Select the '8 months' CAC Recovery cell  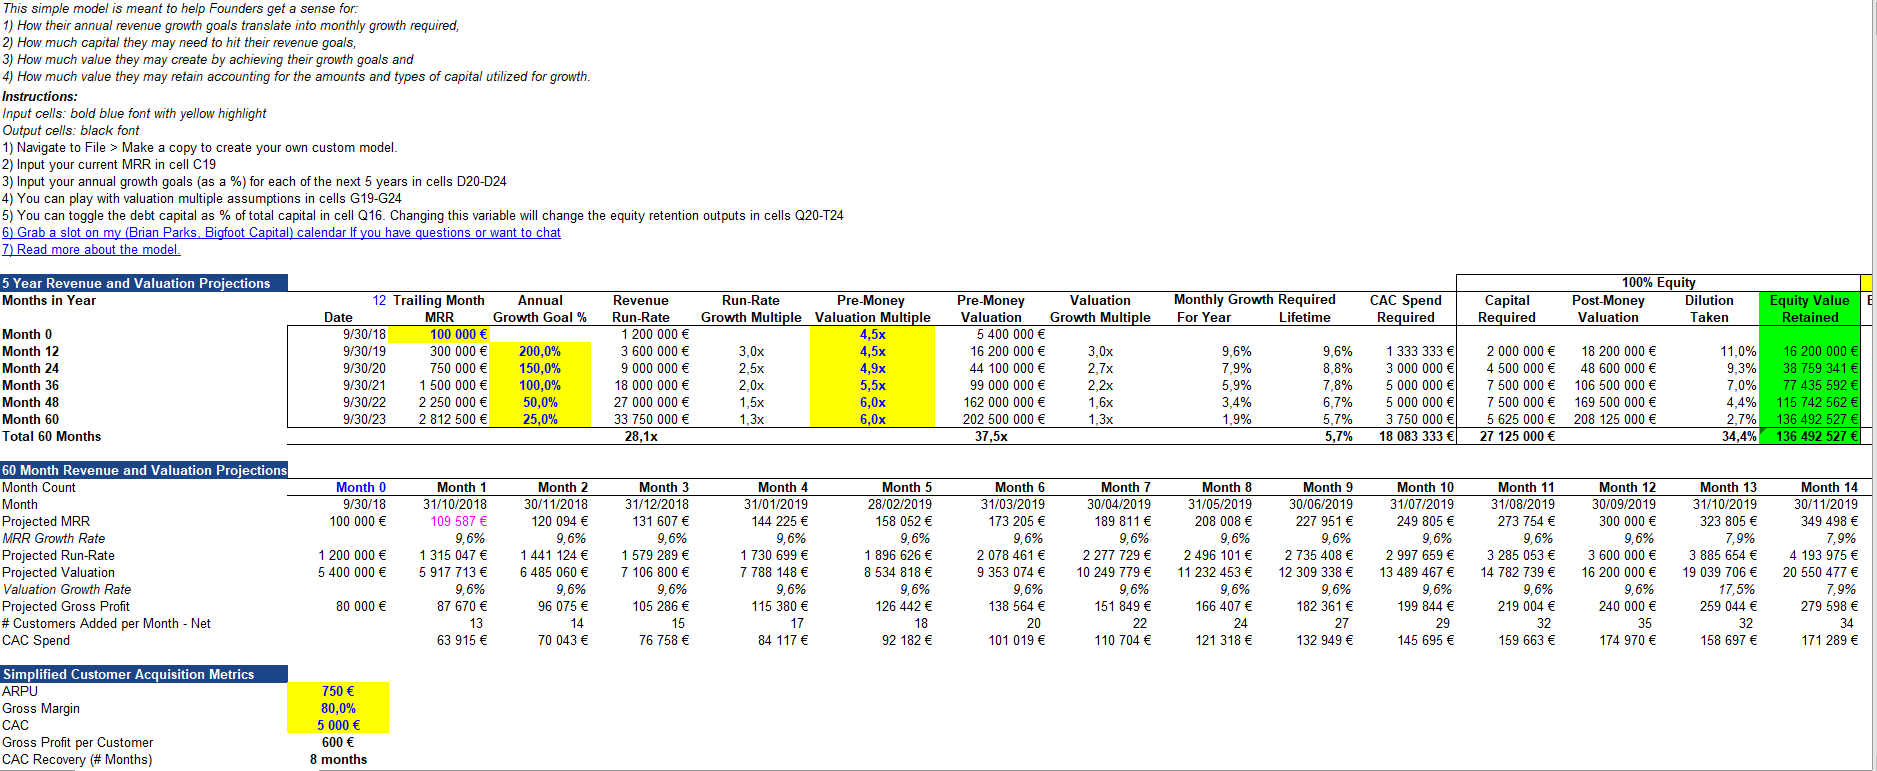tap(338, 759)
